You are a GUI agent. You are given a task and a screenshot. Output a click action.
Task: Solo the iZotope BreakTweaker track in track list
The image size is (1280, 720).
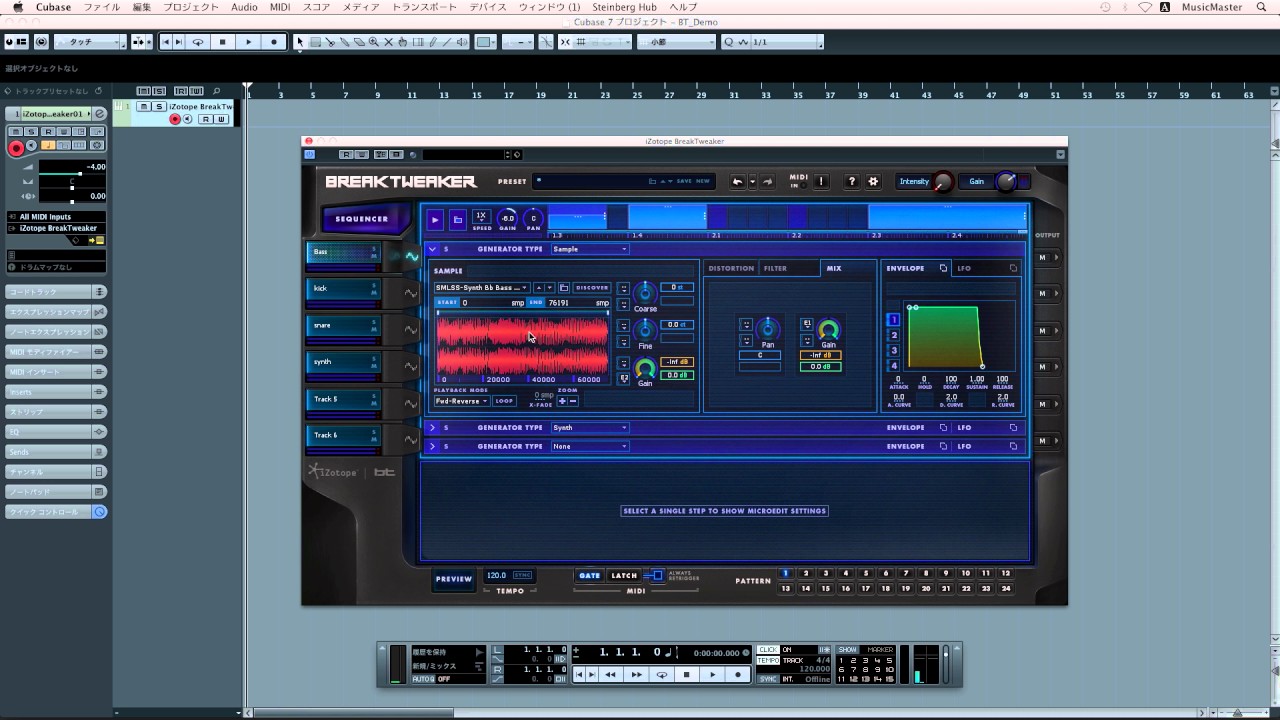click(x=158, y=106)
